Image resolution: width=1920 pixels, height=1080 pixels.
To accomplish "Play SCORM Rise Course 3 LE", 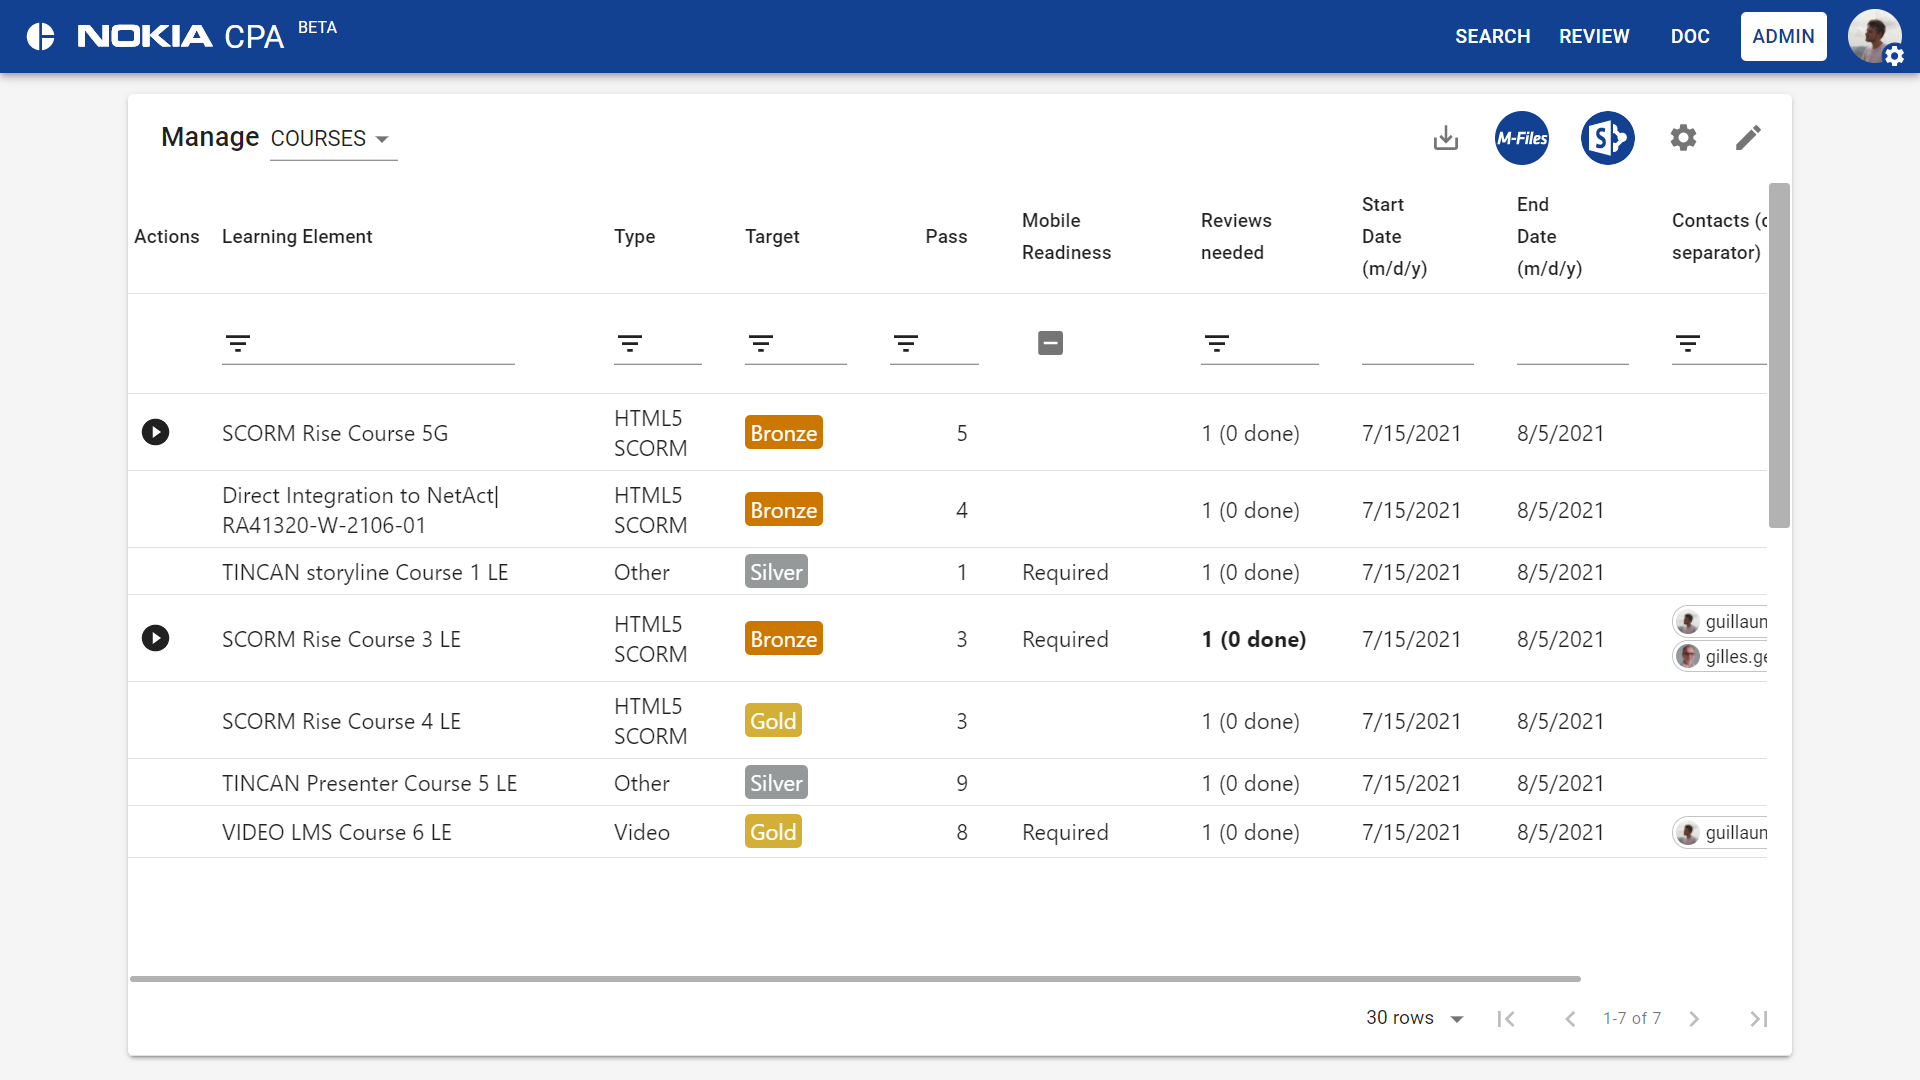I will coord(155,638).
